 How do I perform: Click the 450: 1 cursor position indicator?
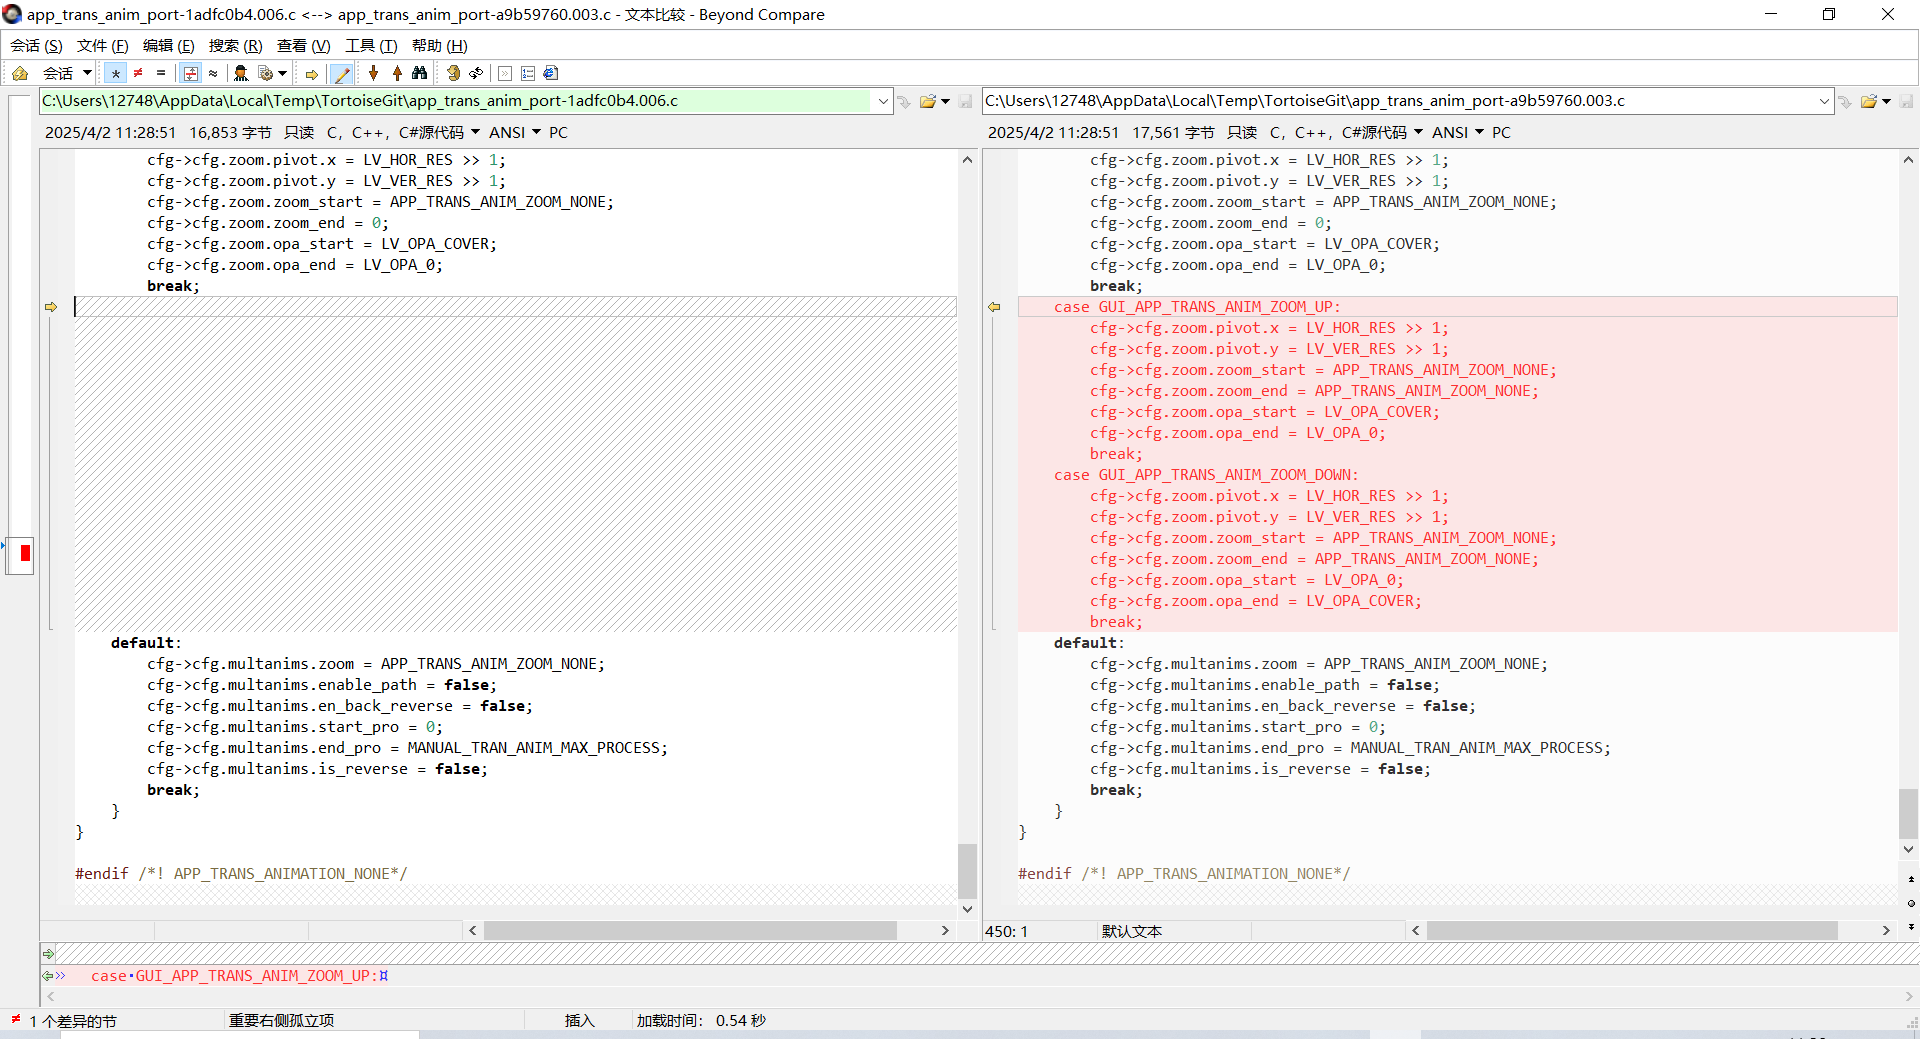point(1006,931)
